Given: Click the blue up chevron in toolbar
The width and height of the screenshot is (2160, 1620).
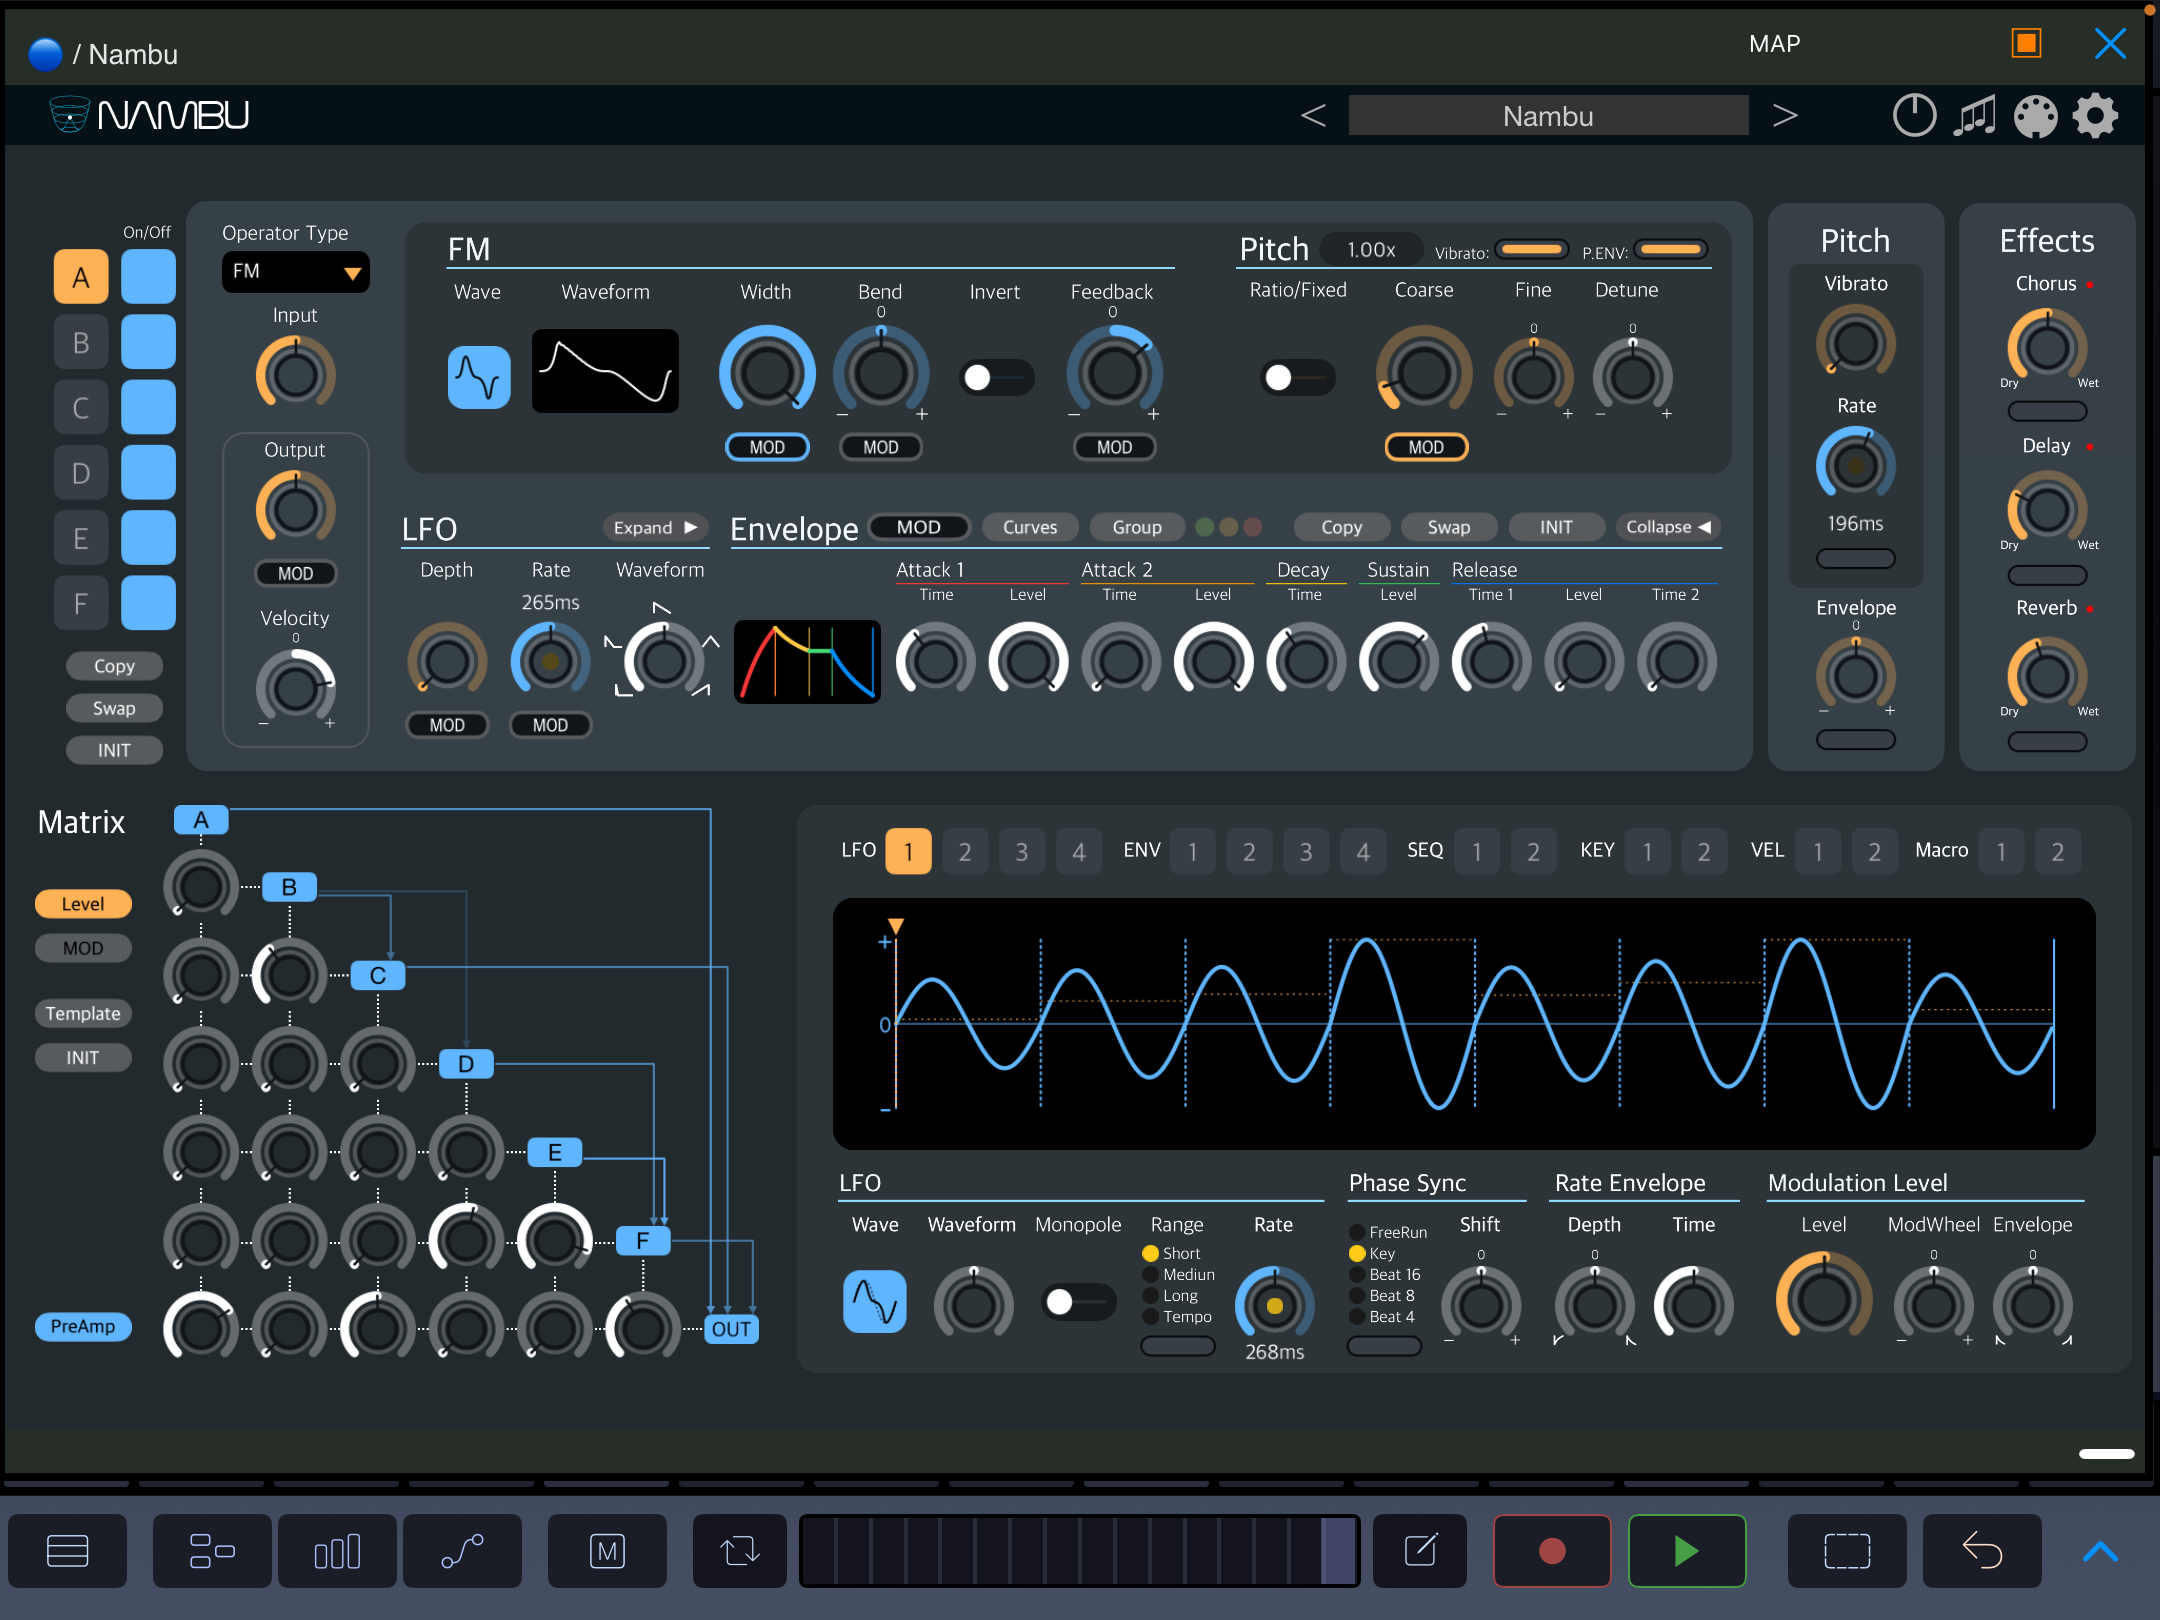Looking at the screenshot, I should click(2101, 1552).
